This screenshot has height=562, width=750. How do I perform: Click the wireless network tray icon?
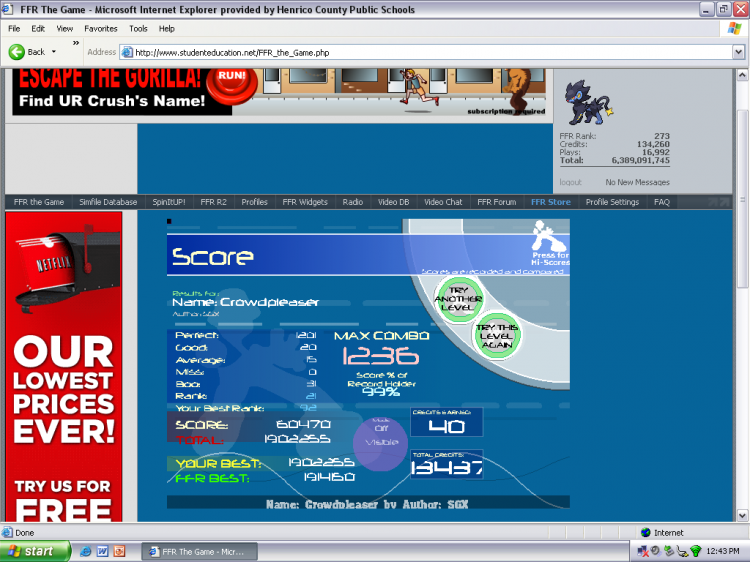[695, 551]
